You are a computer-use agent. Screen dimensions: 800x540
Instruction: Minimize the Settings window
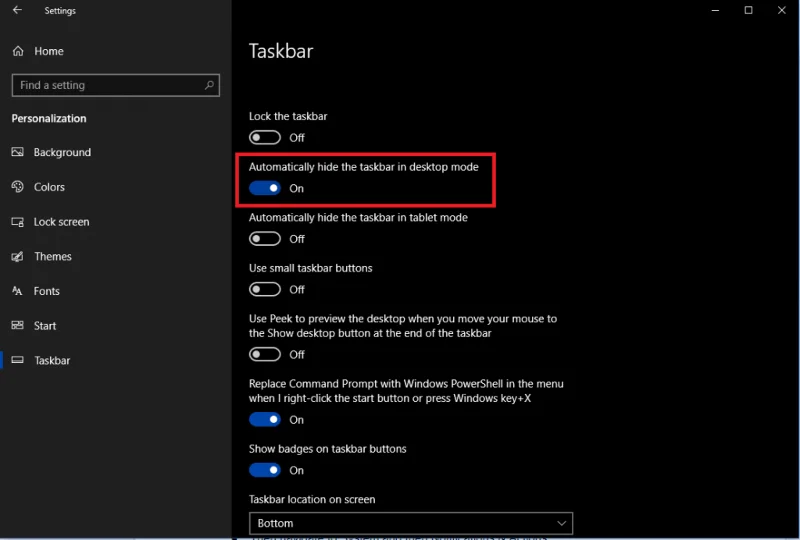[x=715, y=10]
